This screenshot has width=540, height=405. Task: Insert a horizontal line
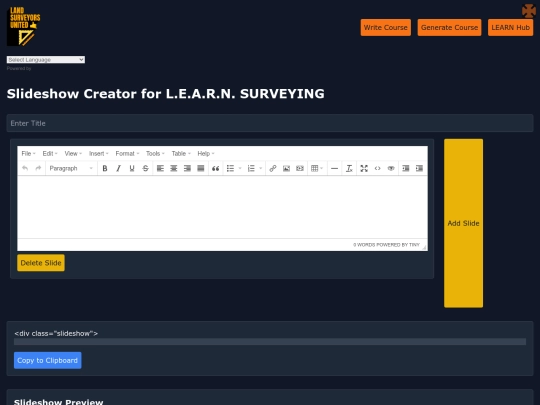pos(334,168)
